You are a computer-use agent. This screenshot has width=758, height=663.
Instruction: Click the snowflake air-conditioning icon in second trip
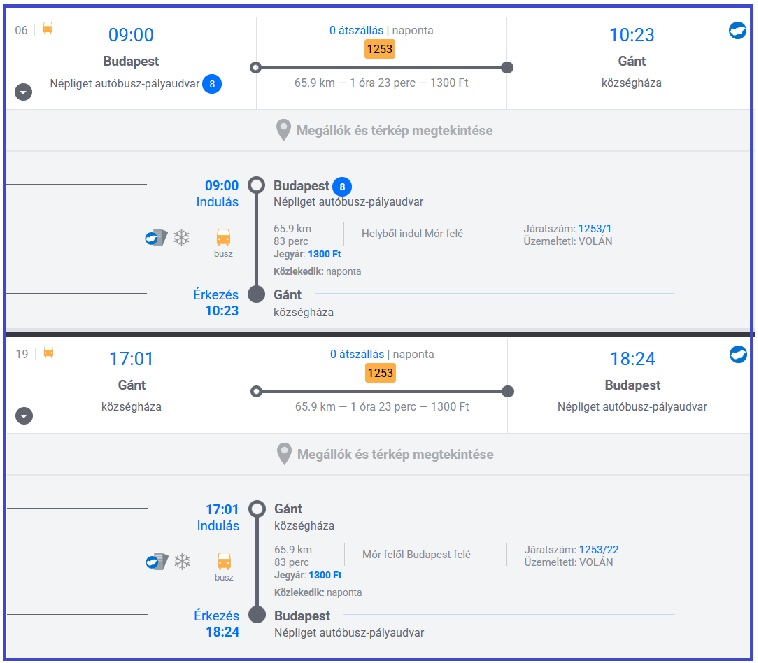click(x=182, y=561)
